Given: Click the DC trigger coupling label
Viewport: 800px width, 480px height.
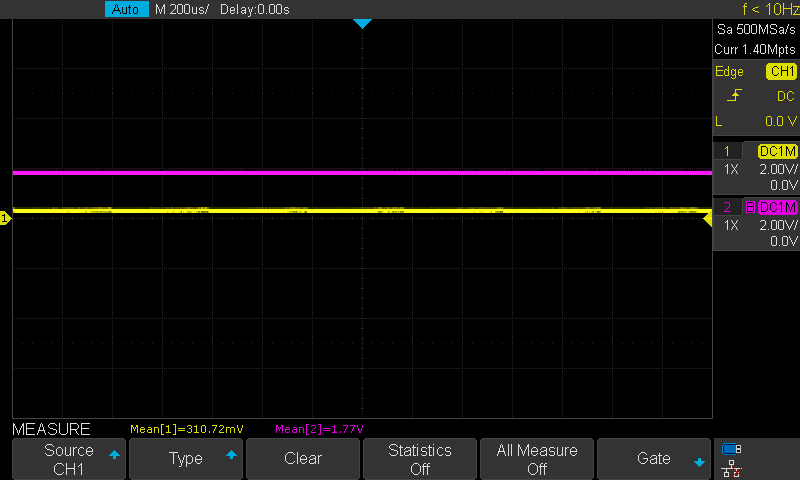Looking at the screenshot, I should click(x=786, y=96).
